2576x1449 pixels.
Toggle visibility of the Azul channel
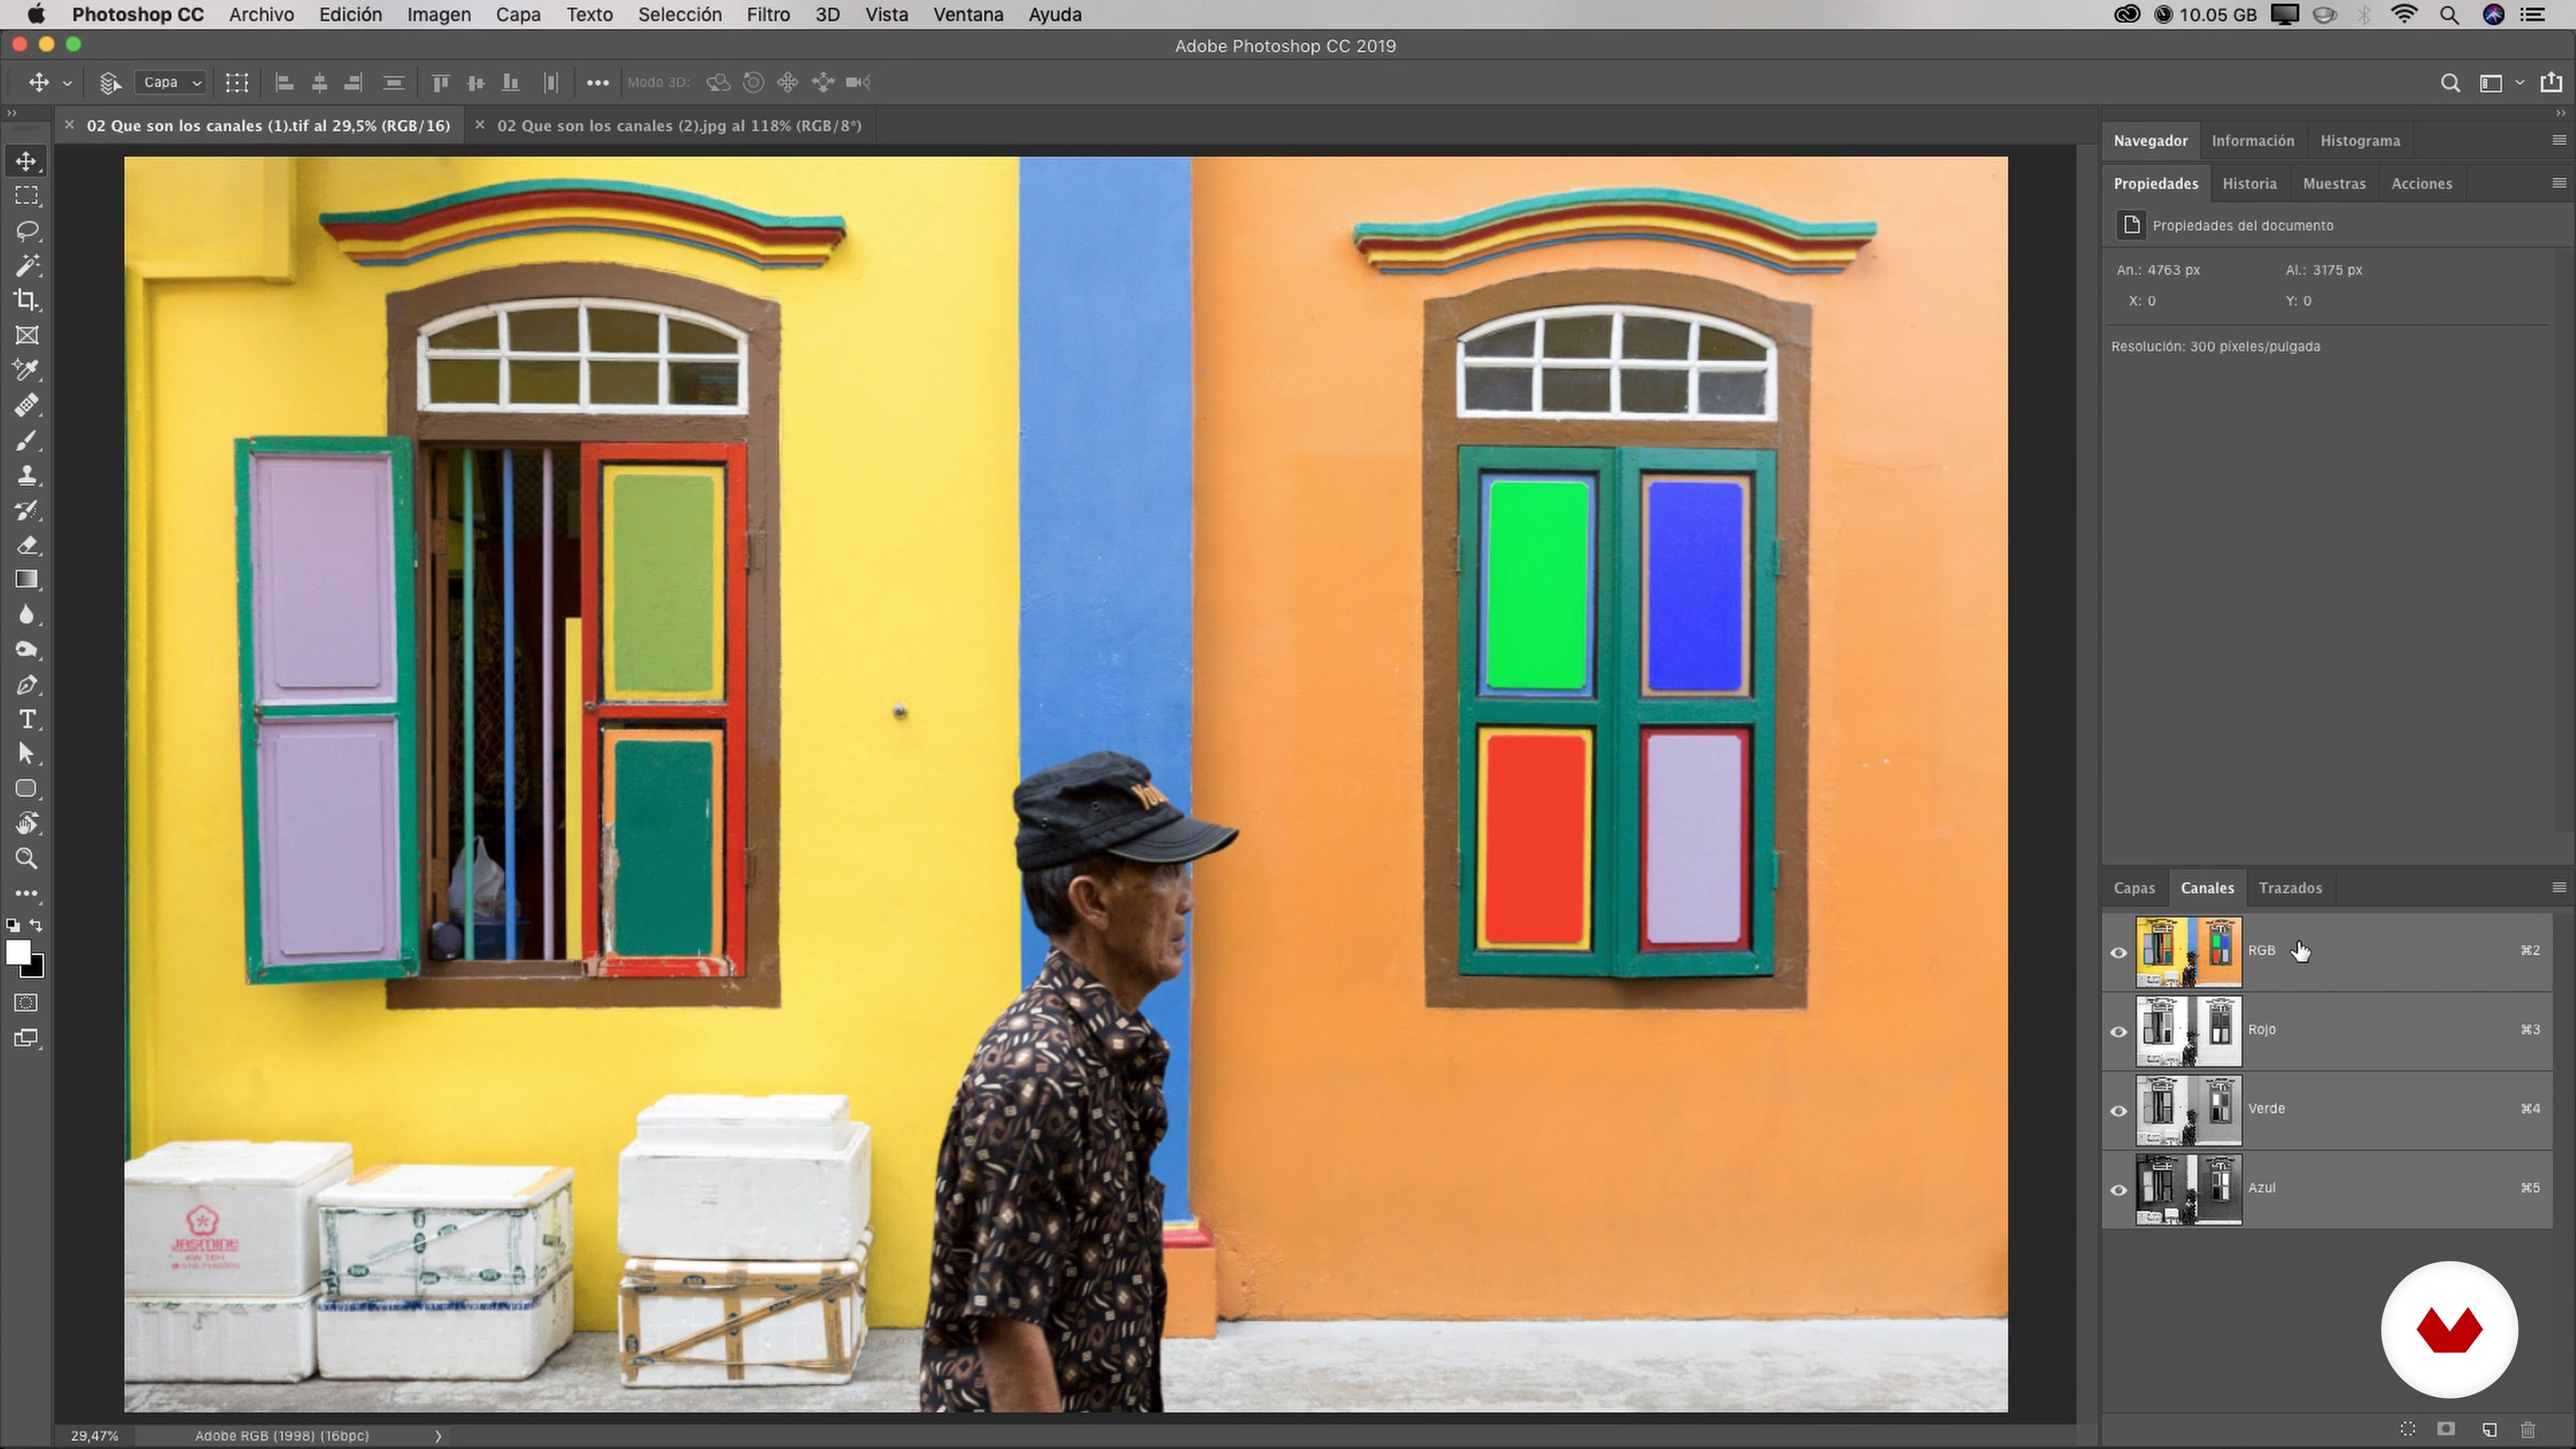2118,1189
